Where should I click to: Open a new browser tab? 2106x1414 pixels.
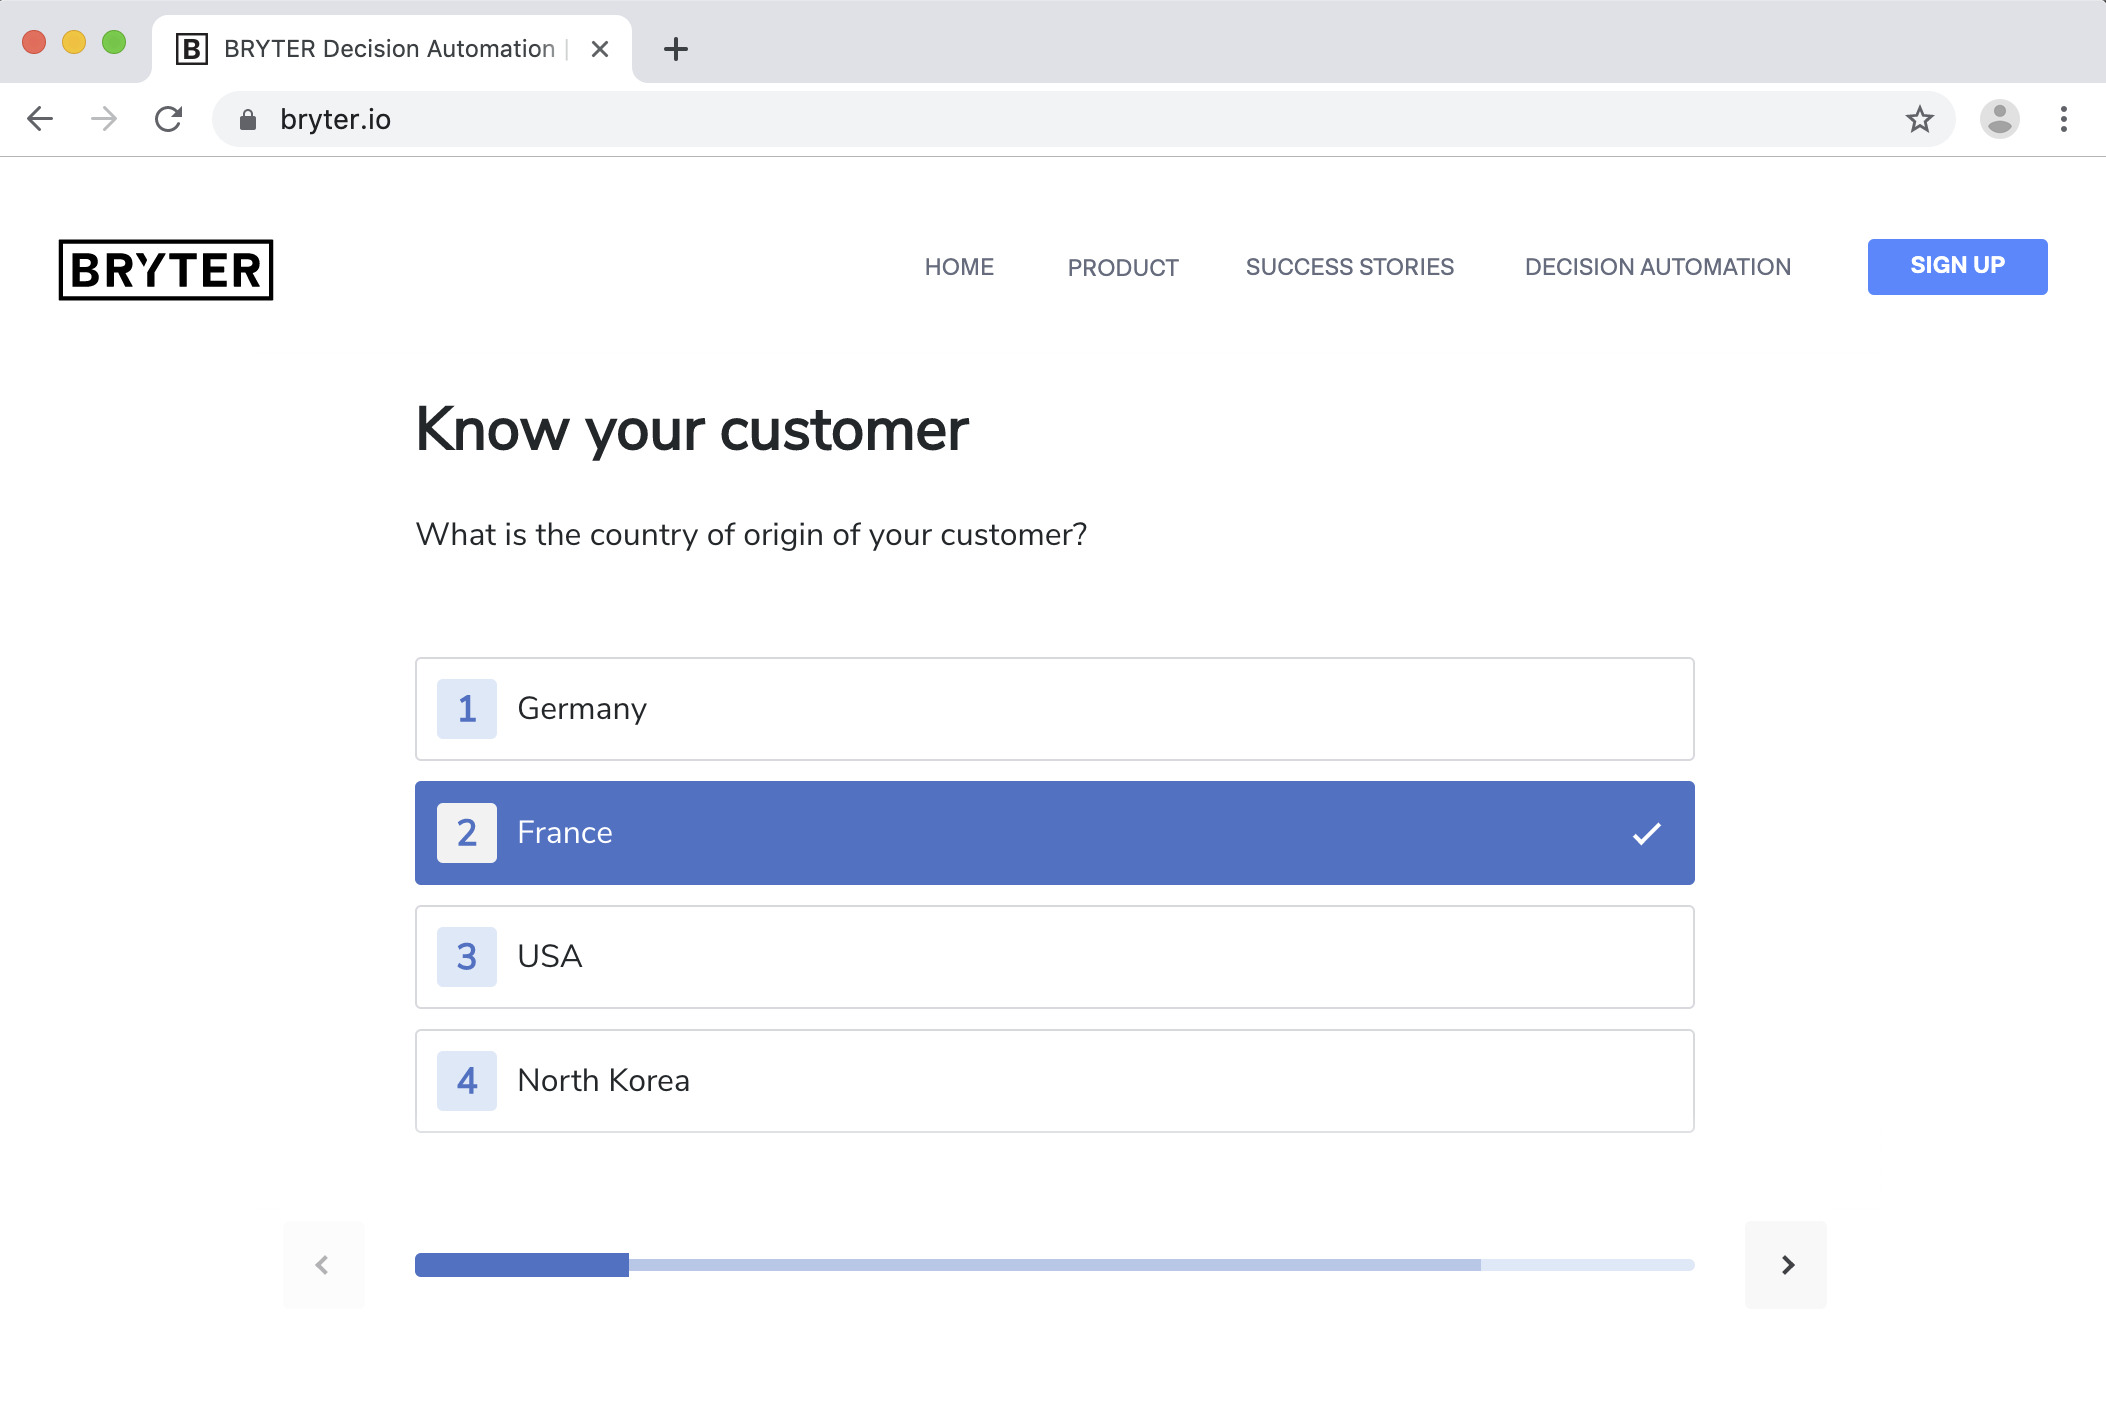click(676, 49)
